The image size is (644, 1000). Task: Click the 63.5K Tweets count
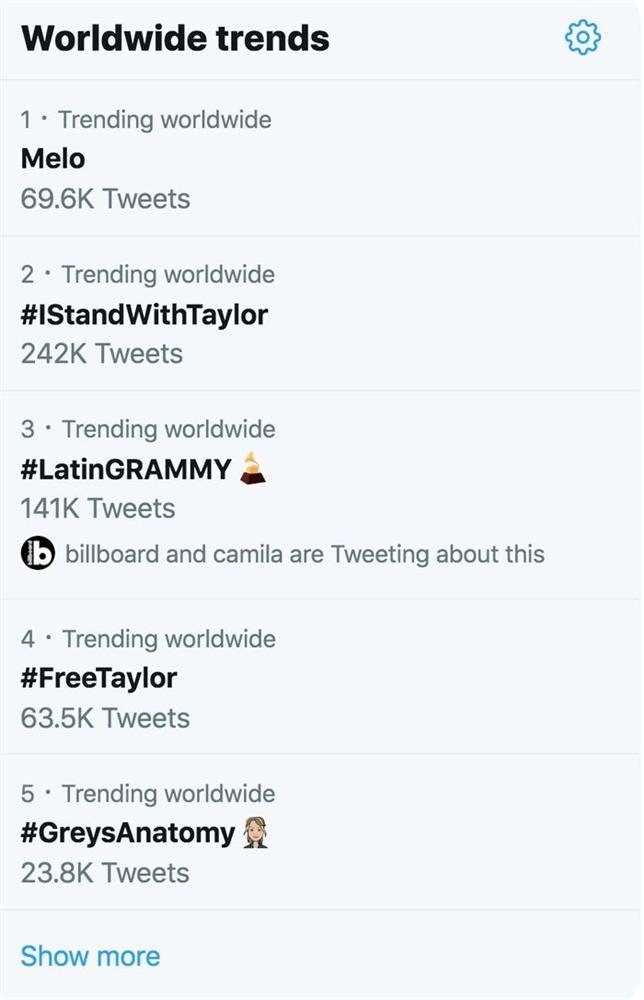pos(105,718)
